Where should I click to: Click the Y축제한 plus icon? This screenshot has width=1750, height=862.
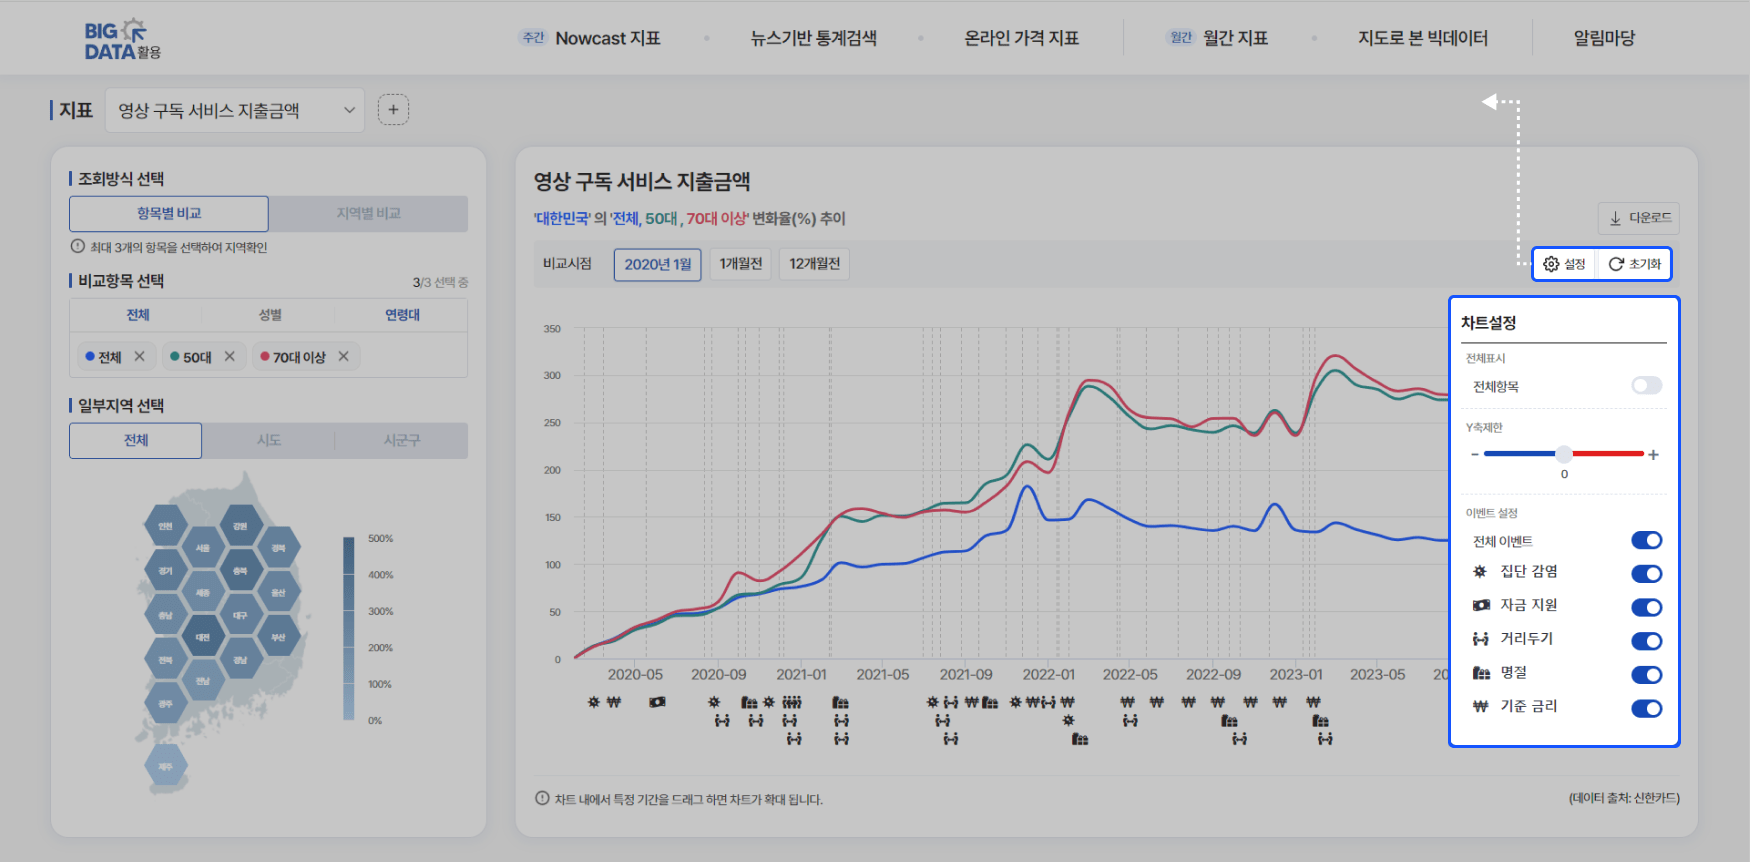1654,455
